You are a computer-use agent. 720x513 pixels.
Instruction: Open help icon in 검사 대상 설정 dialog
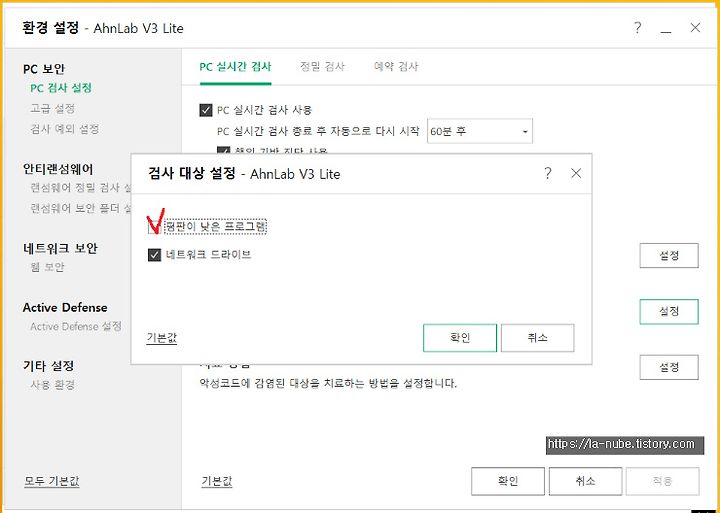[547, 174]
